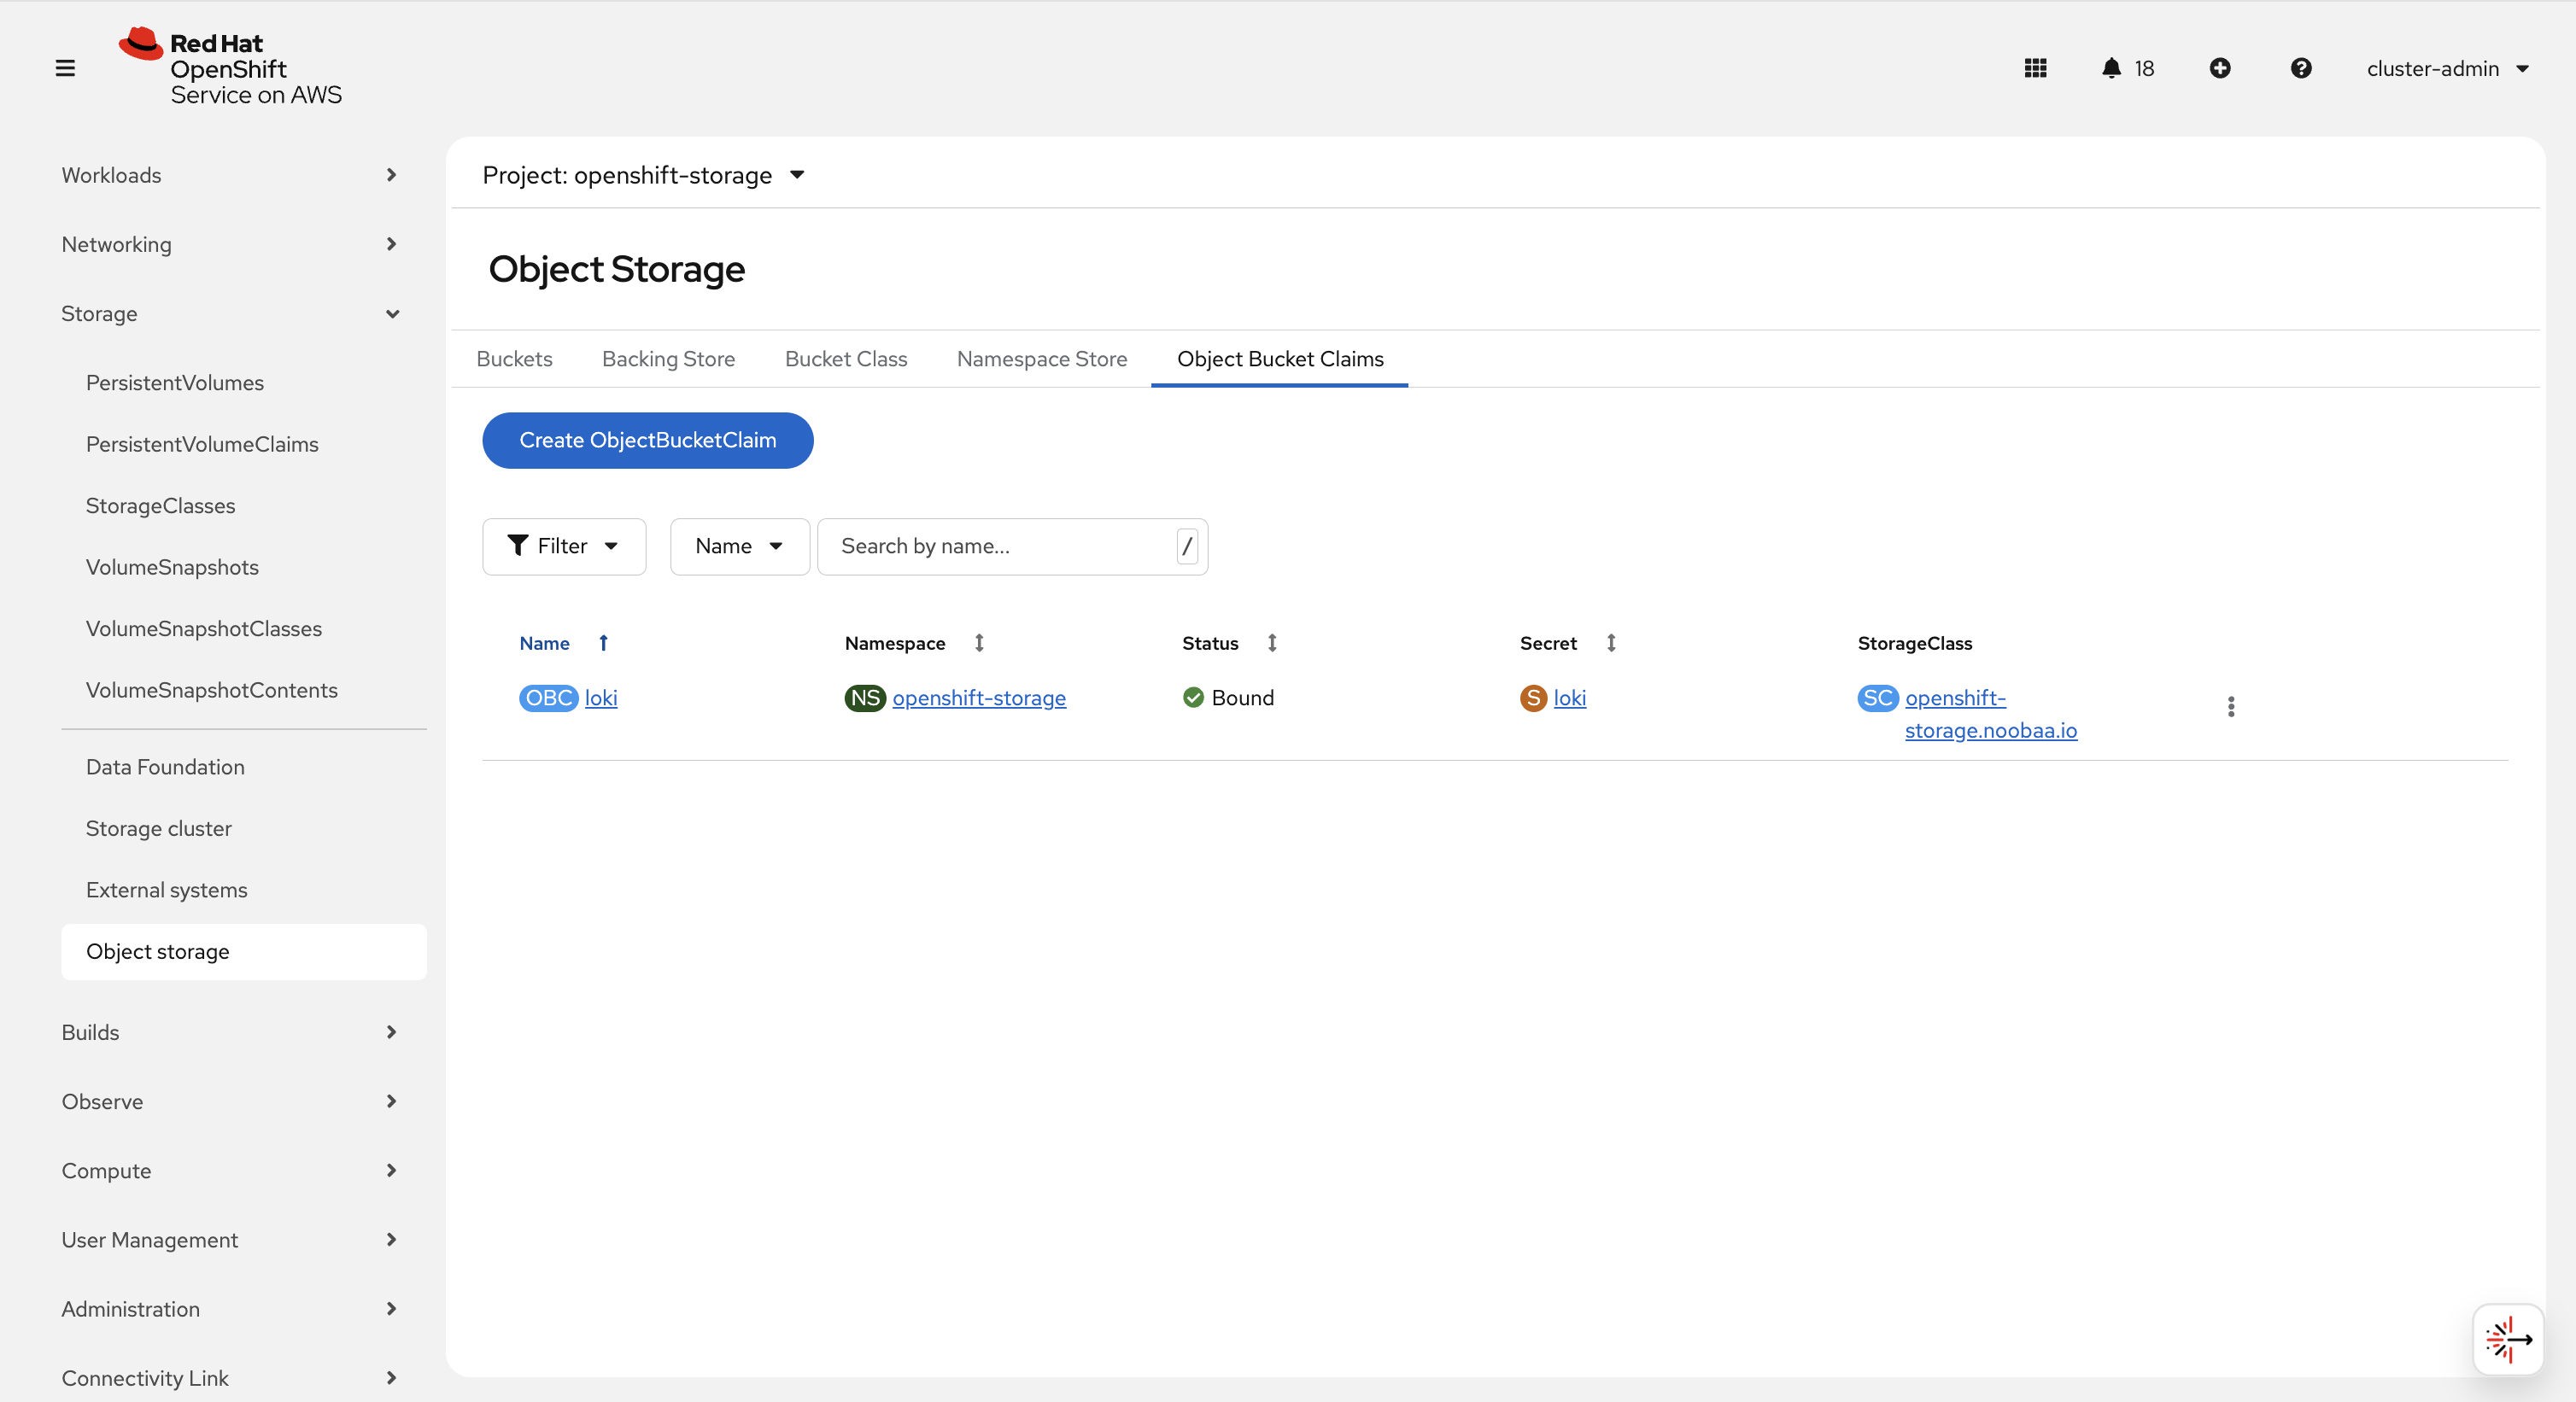The height and width of the screenshot is (1402, 2576).
Task: Expand the Networking nav section
Action: click(230, 244)
